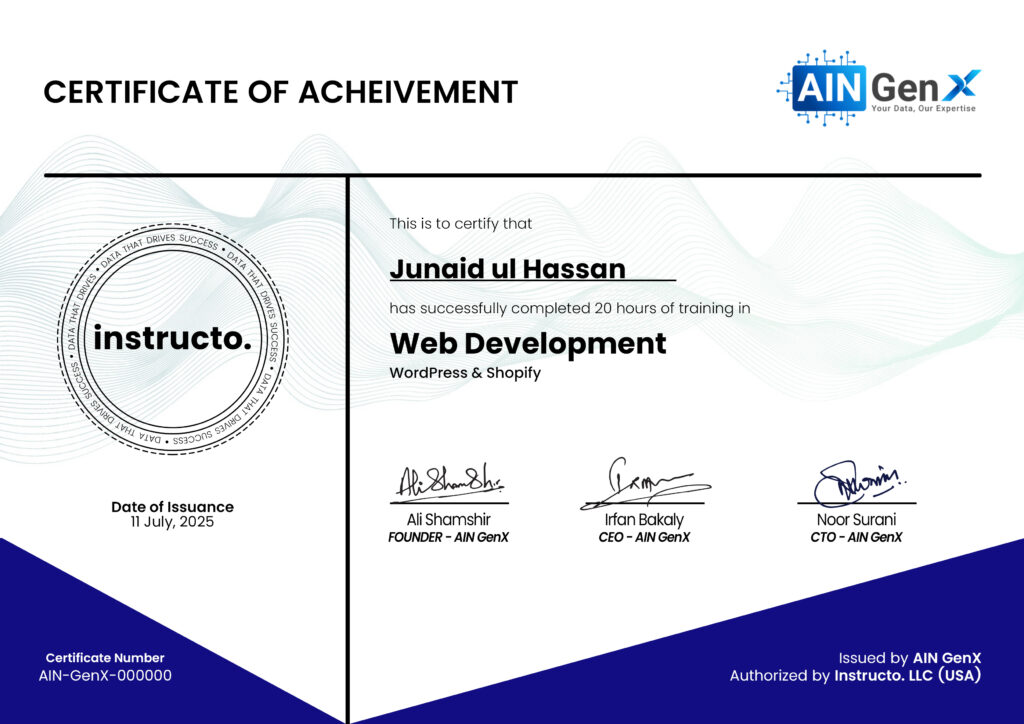Click 'Your Data, Our Expertise' tagline
The image size is (1024, 724).
pos(923,108)
